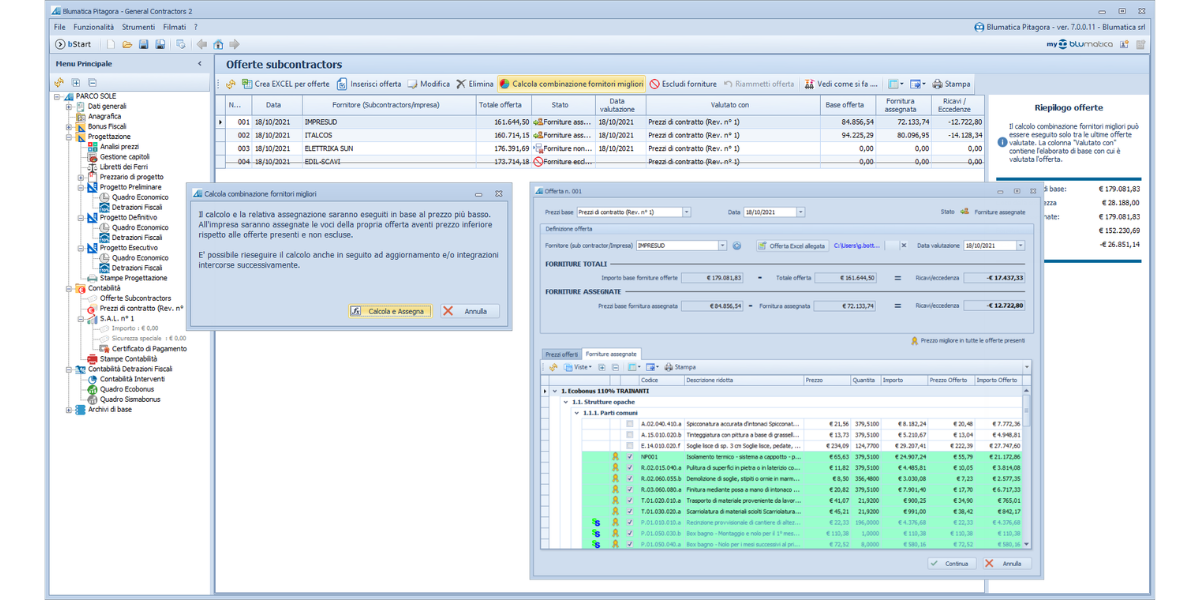The width and height of the screenshot is (1200, 600).
Task: Print the offers list with Stampa
Action: coord(950,84)
